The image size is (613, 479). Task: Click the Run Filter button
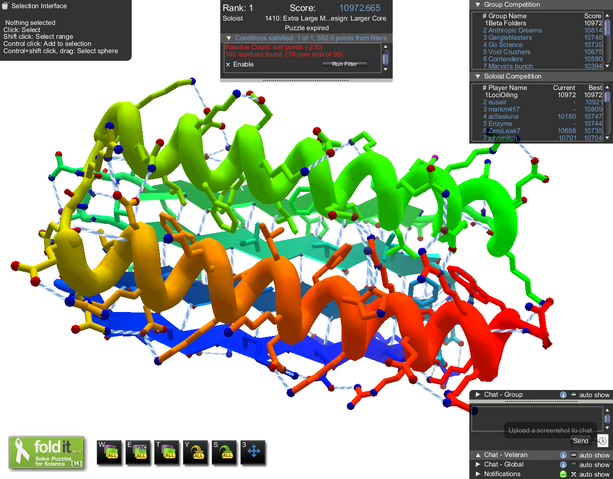pyautogui.click(x=344, y=64)
